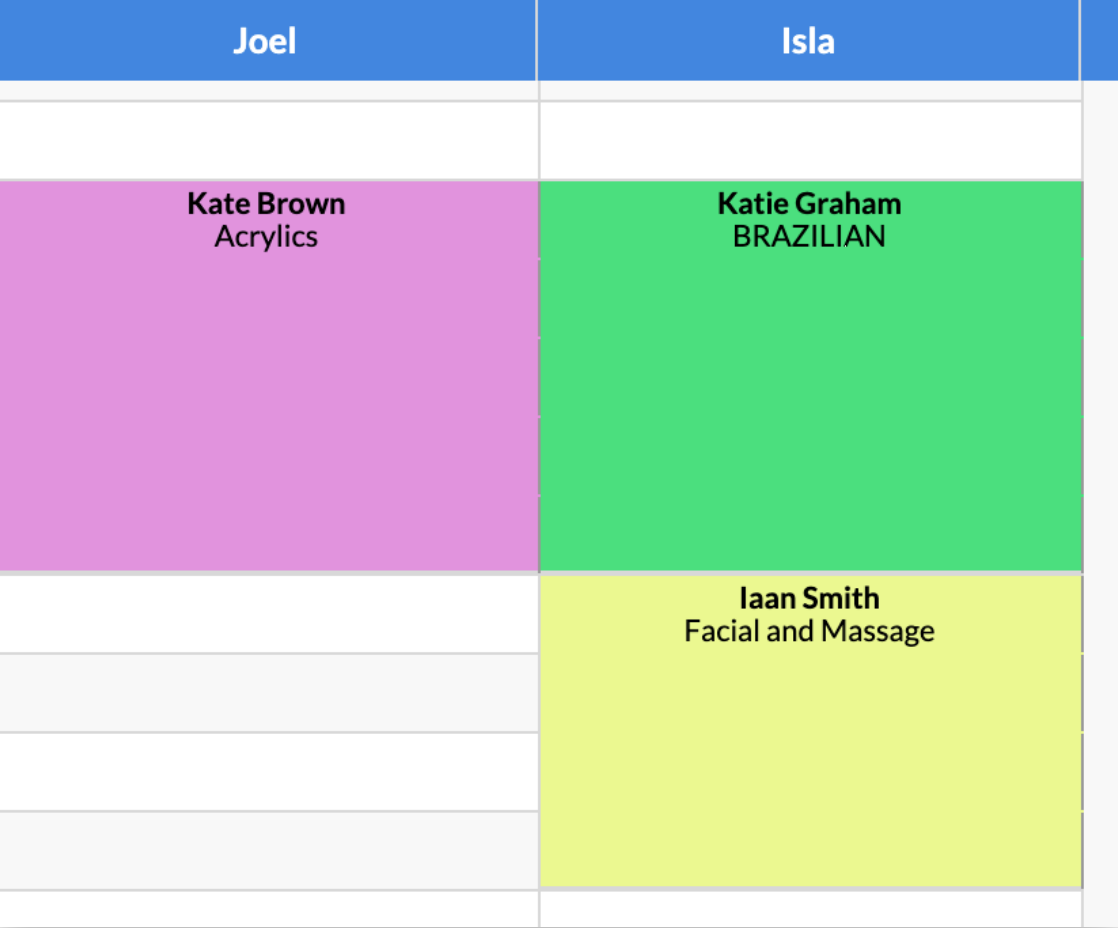1118x928 pixels.
Task: Click the empty slot below Kate Brown's booking
Action: [x=265, y=615]
